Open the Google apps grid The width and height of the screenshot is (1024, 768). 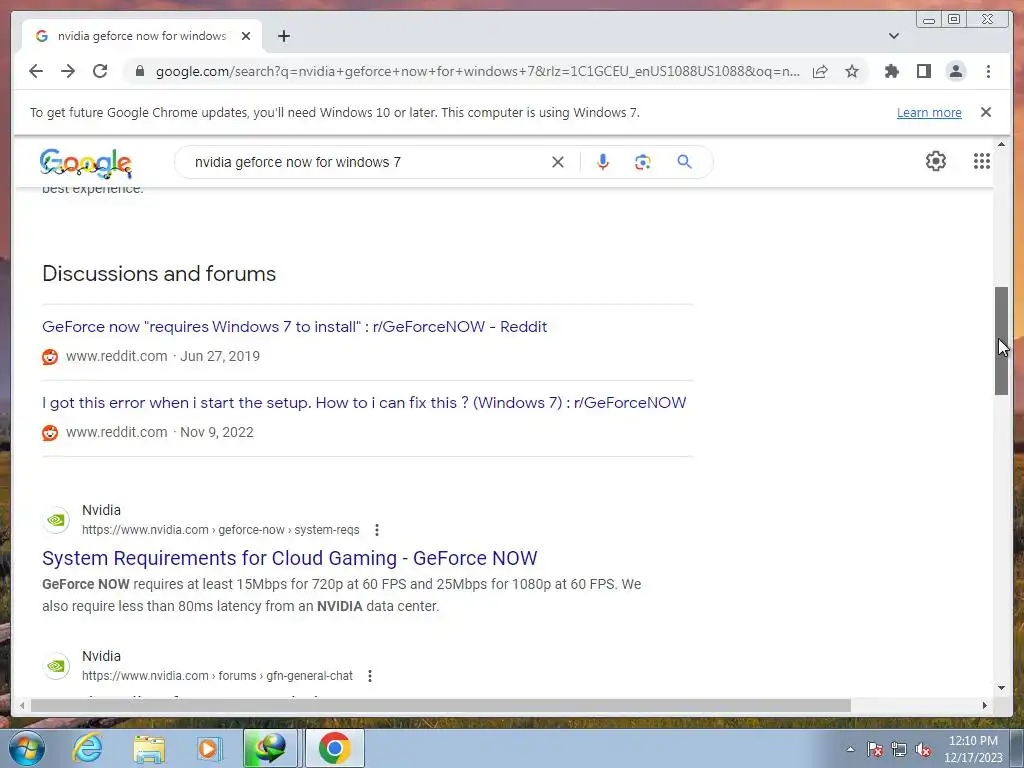coord(982,161)
